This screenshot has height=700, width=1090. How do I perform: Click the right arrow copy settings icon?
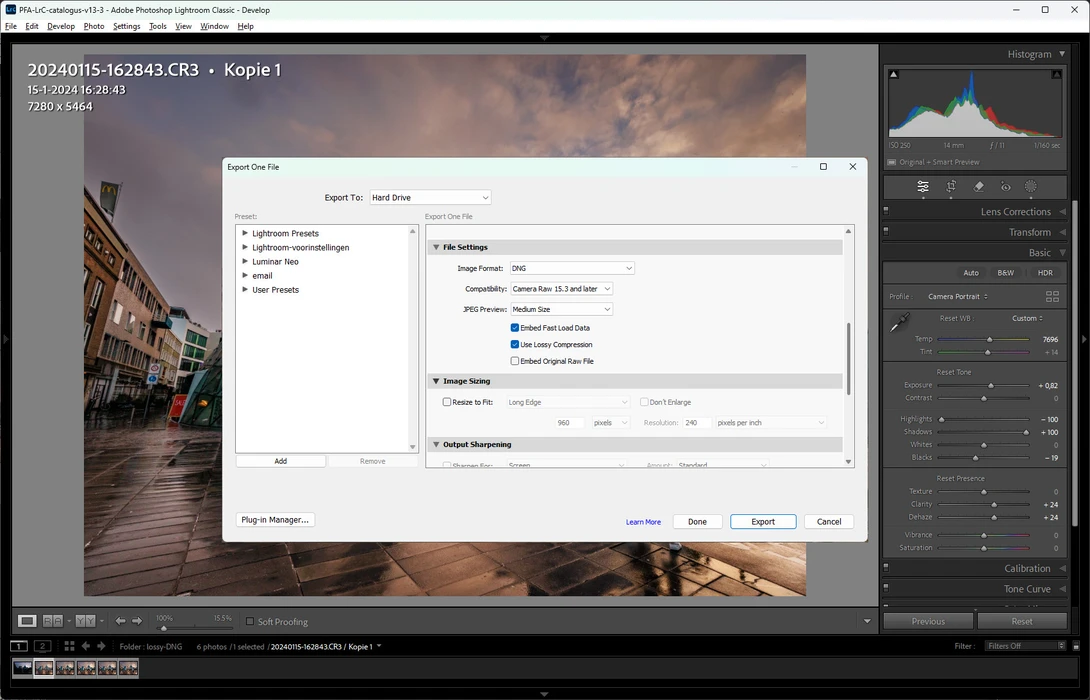point(137,621)
